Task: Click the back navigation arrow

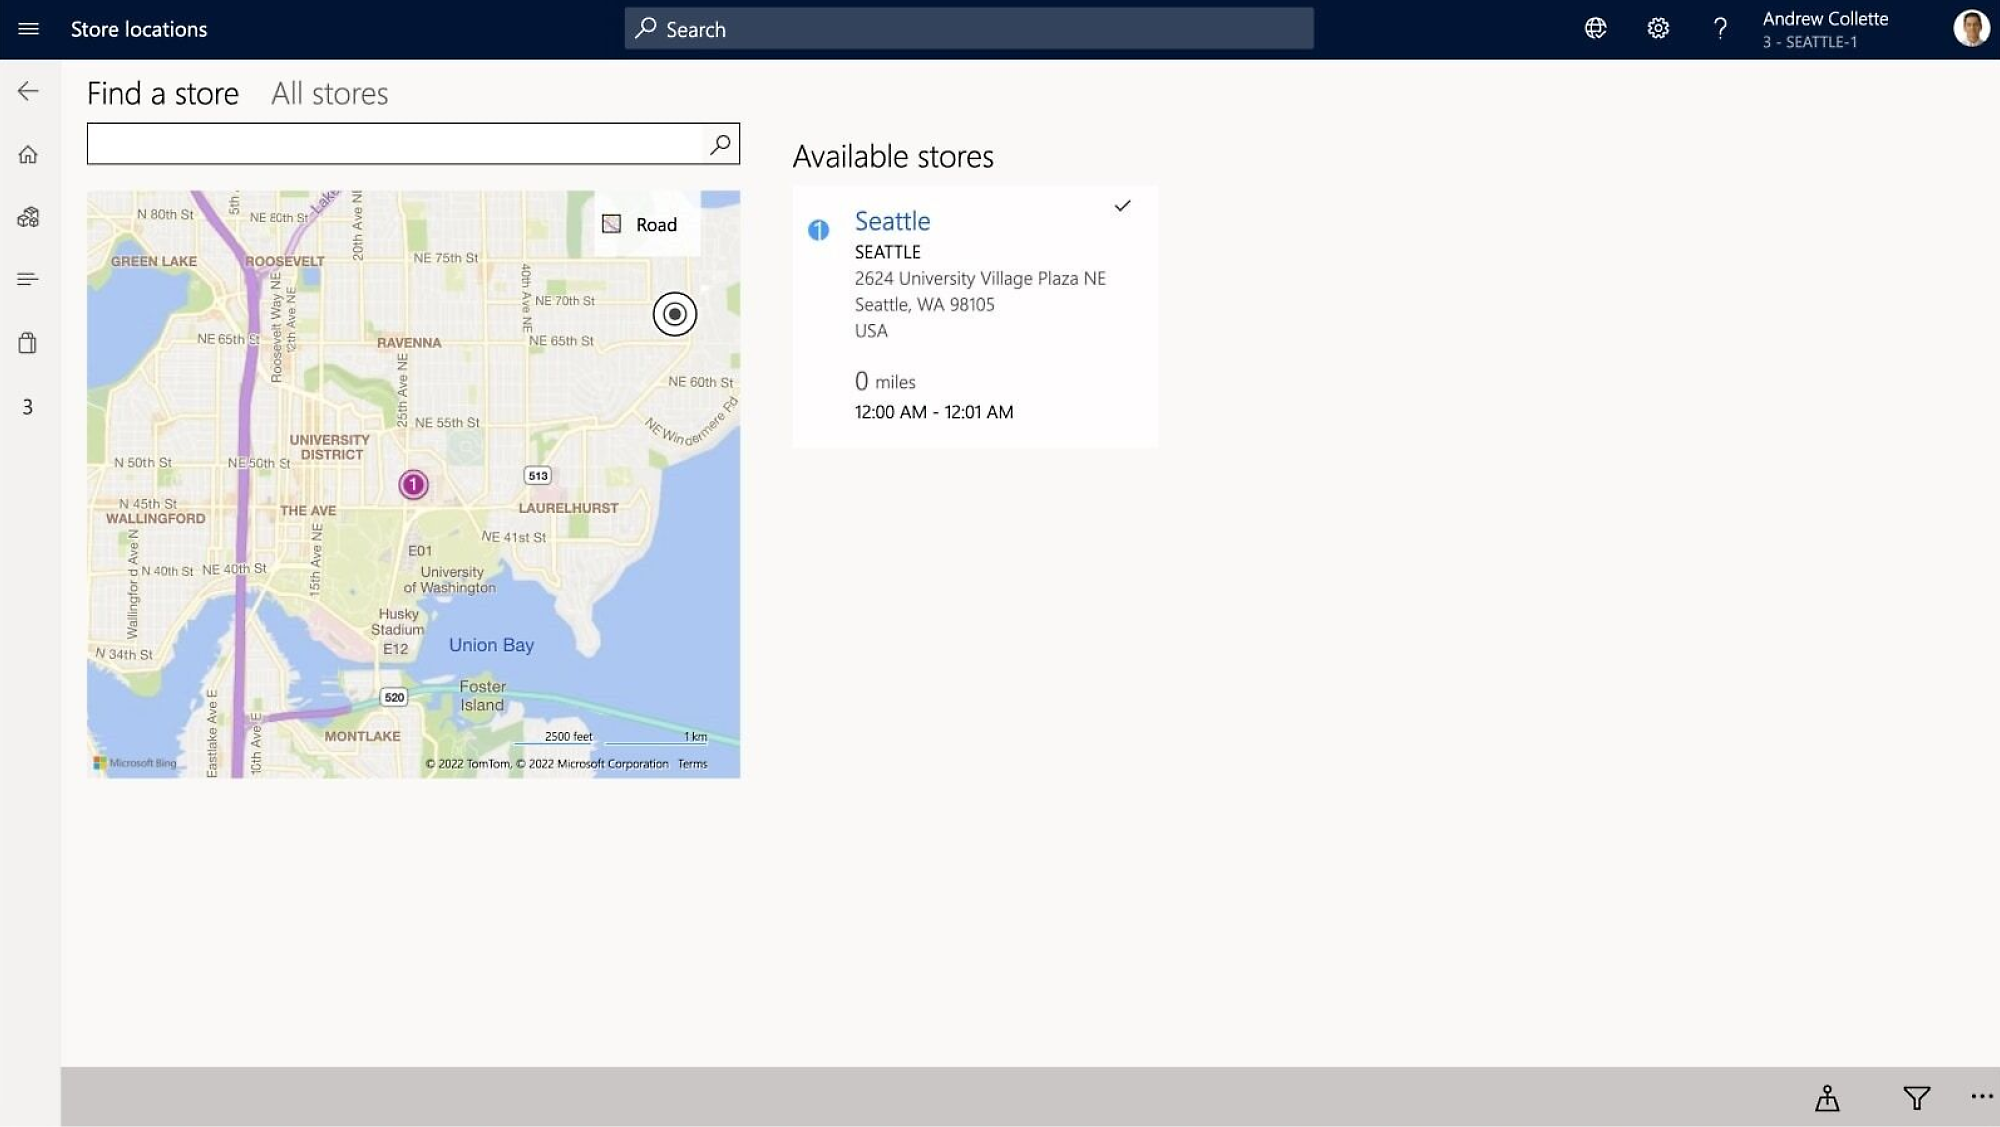Action: pos(27,91)
